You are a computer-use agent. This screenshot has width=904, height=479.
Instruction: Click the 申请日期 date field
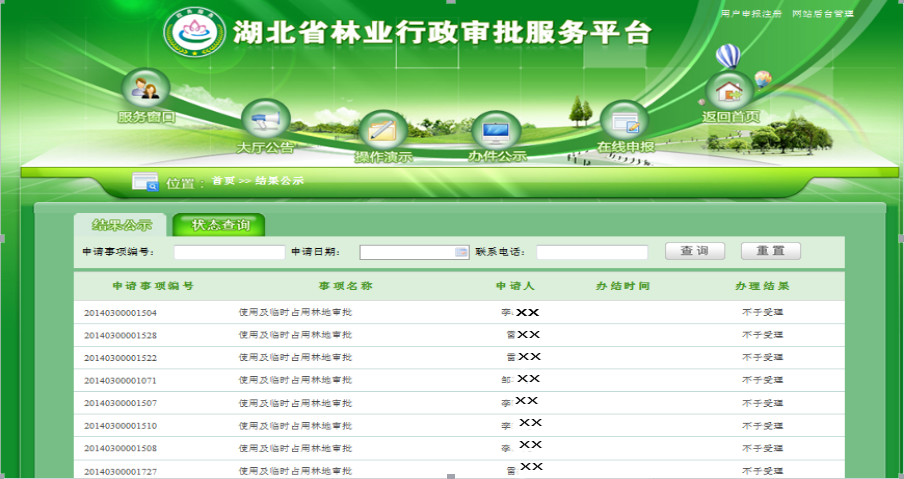click(407, 252)
